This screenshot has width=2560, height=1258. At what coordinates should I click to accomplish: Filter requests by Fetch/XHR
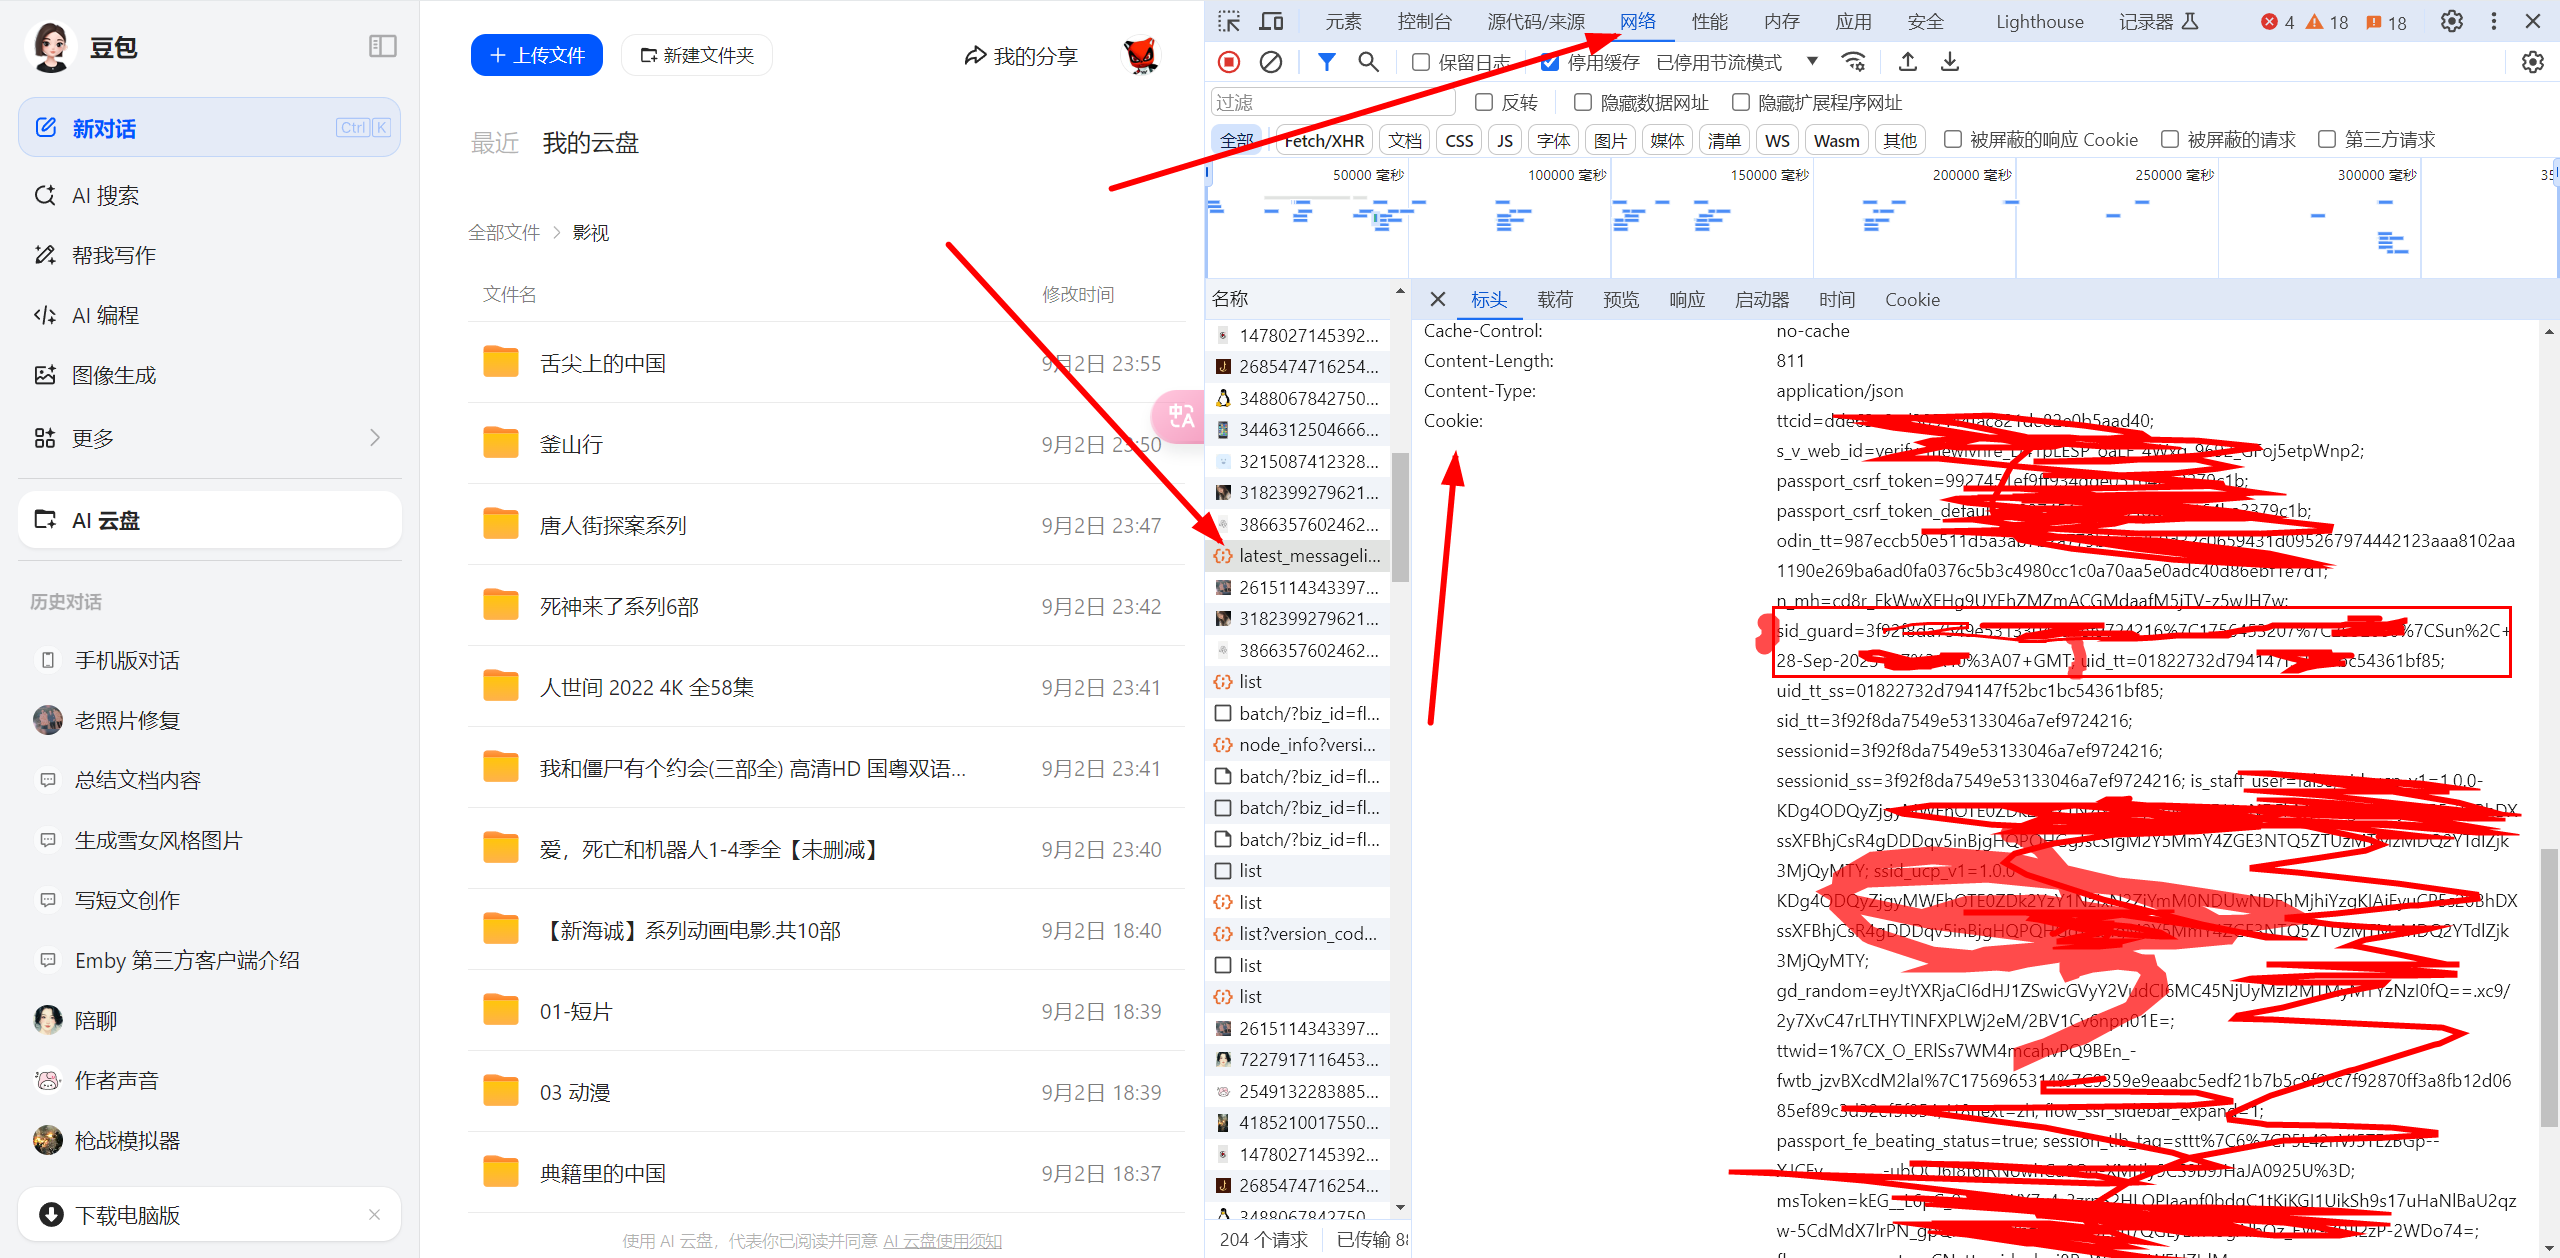pyautogui.click(x=1323, y=140)
